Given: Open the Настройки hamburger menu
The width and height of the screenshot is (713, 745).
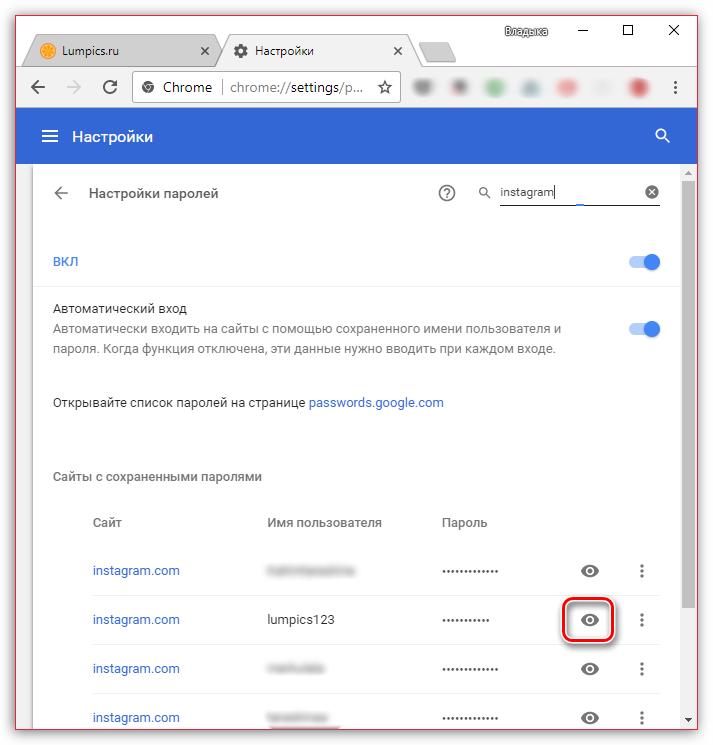Looking at the screenshot, I should click(50, 136).
